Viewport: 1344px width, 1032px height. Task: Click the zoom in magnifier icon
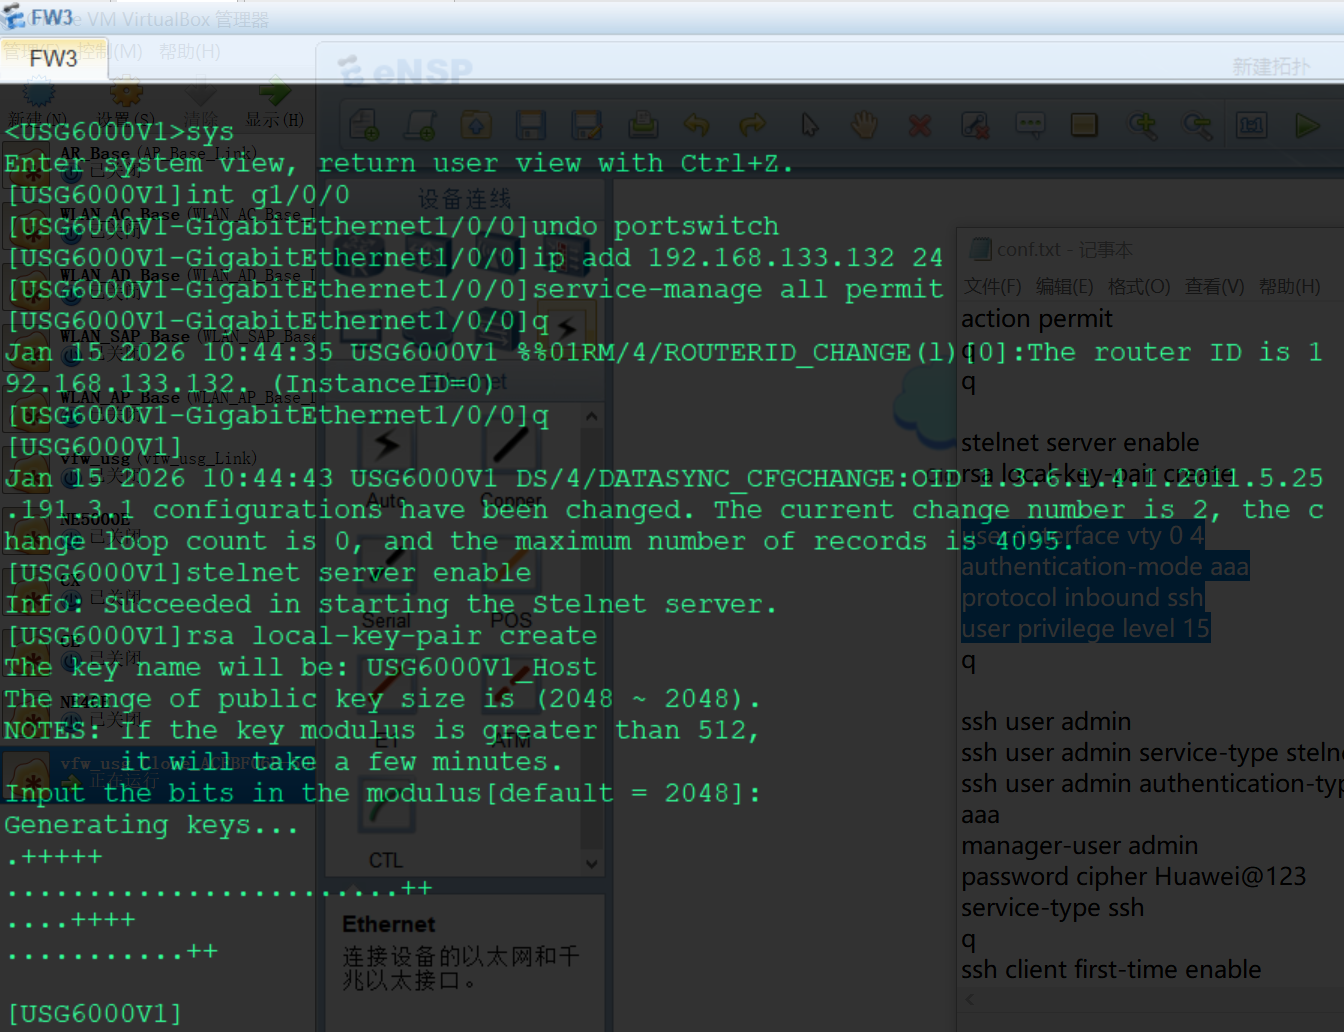pos(1142,126)
